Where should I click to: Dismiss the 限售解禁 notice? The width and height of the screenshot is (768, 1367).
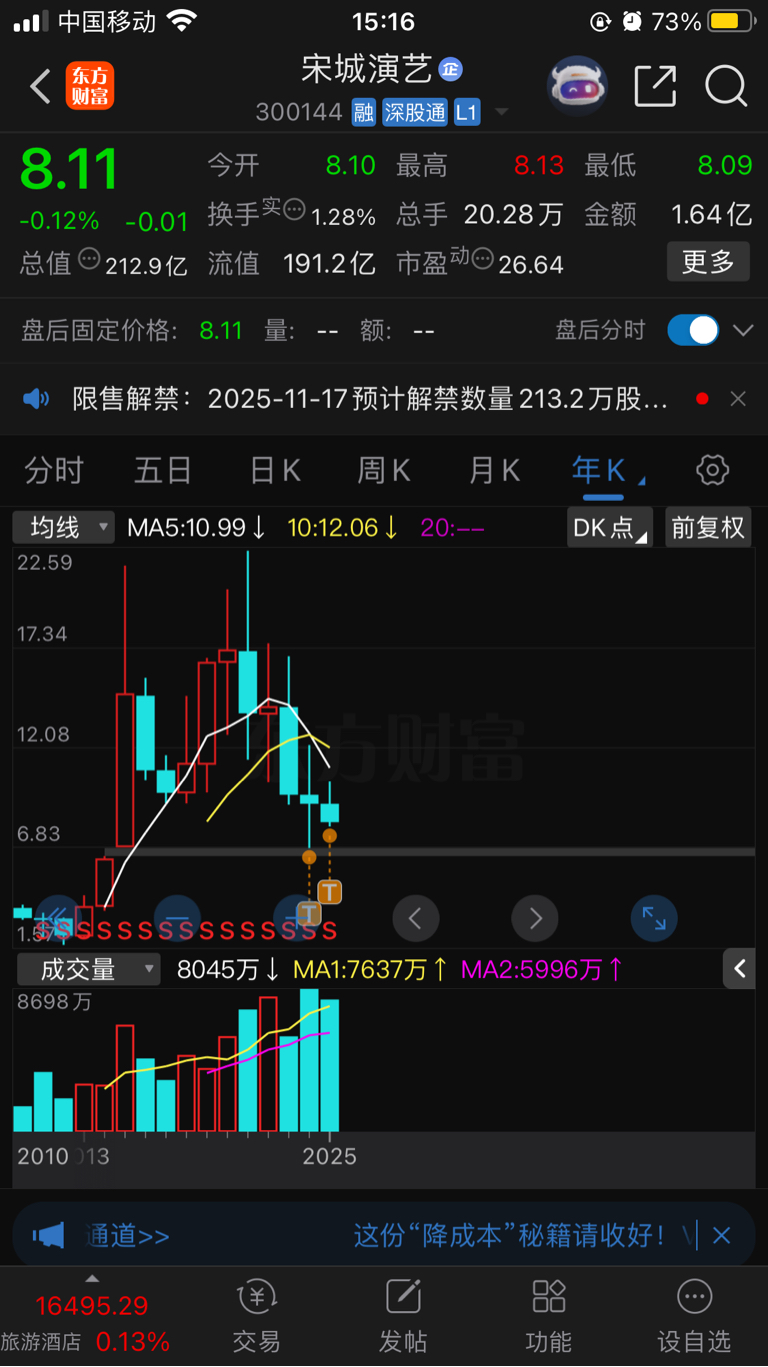coord(738,399)
